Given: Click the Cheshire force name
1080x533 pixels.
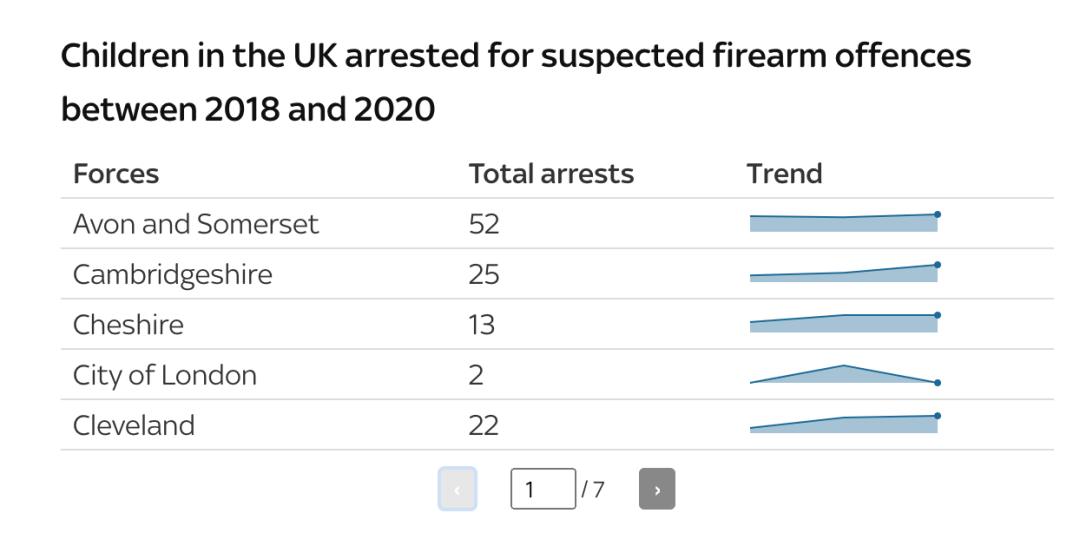Looking at the screenshot, I should coord(128,325).
